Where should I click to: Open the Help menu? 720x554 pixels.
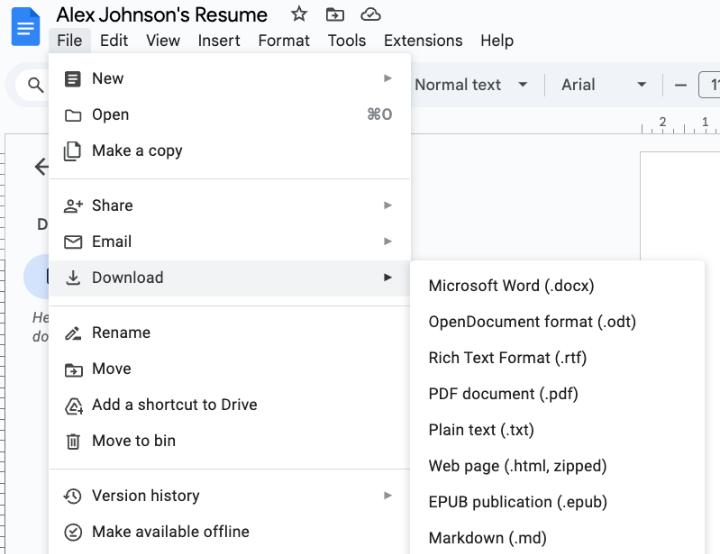[497, 40]
